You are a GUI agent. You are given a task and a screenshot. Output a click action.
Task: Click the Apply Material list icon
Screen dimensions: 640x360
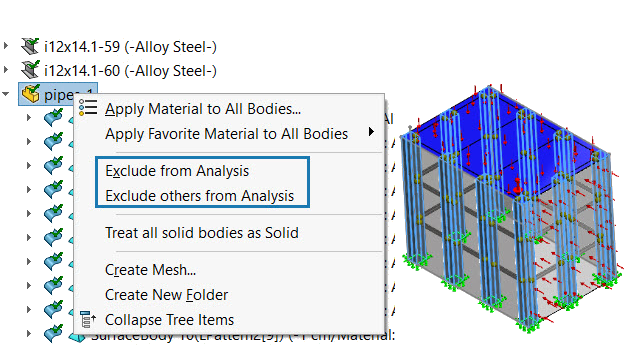coord(88,108)
